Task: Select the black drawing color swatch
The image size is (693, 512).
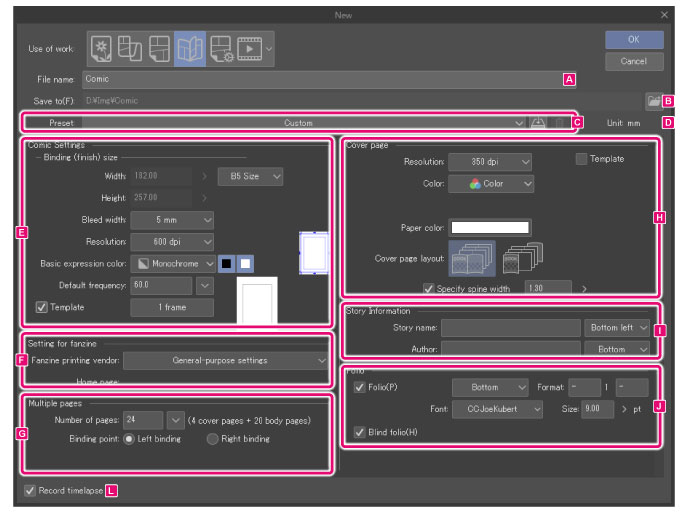Action: click(x=226, y=264)
